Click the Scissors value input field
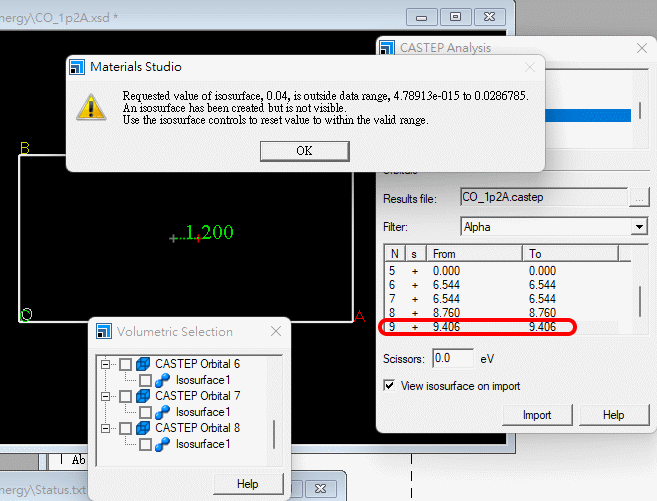Viewport: 657px width, 501px height. pyautogui.click(x=454, y=358)
